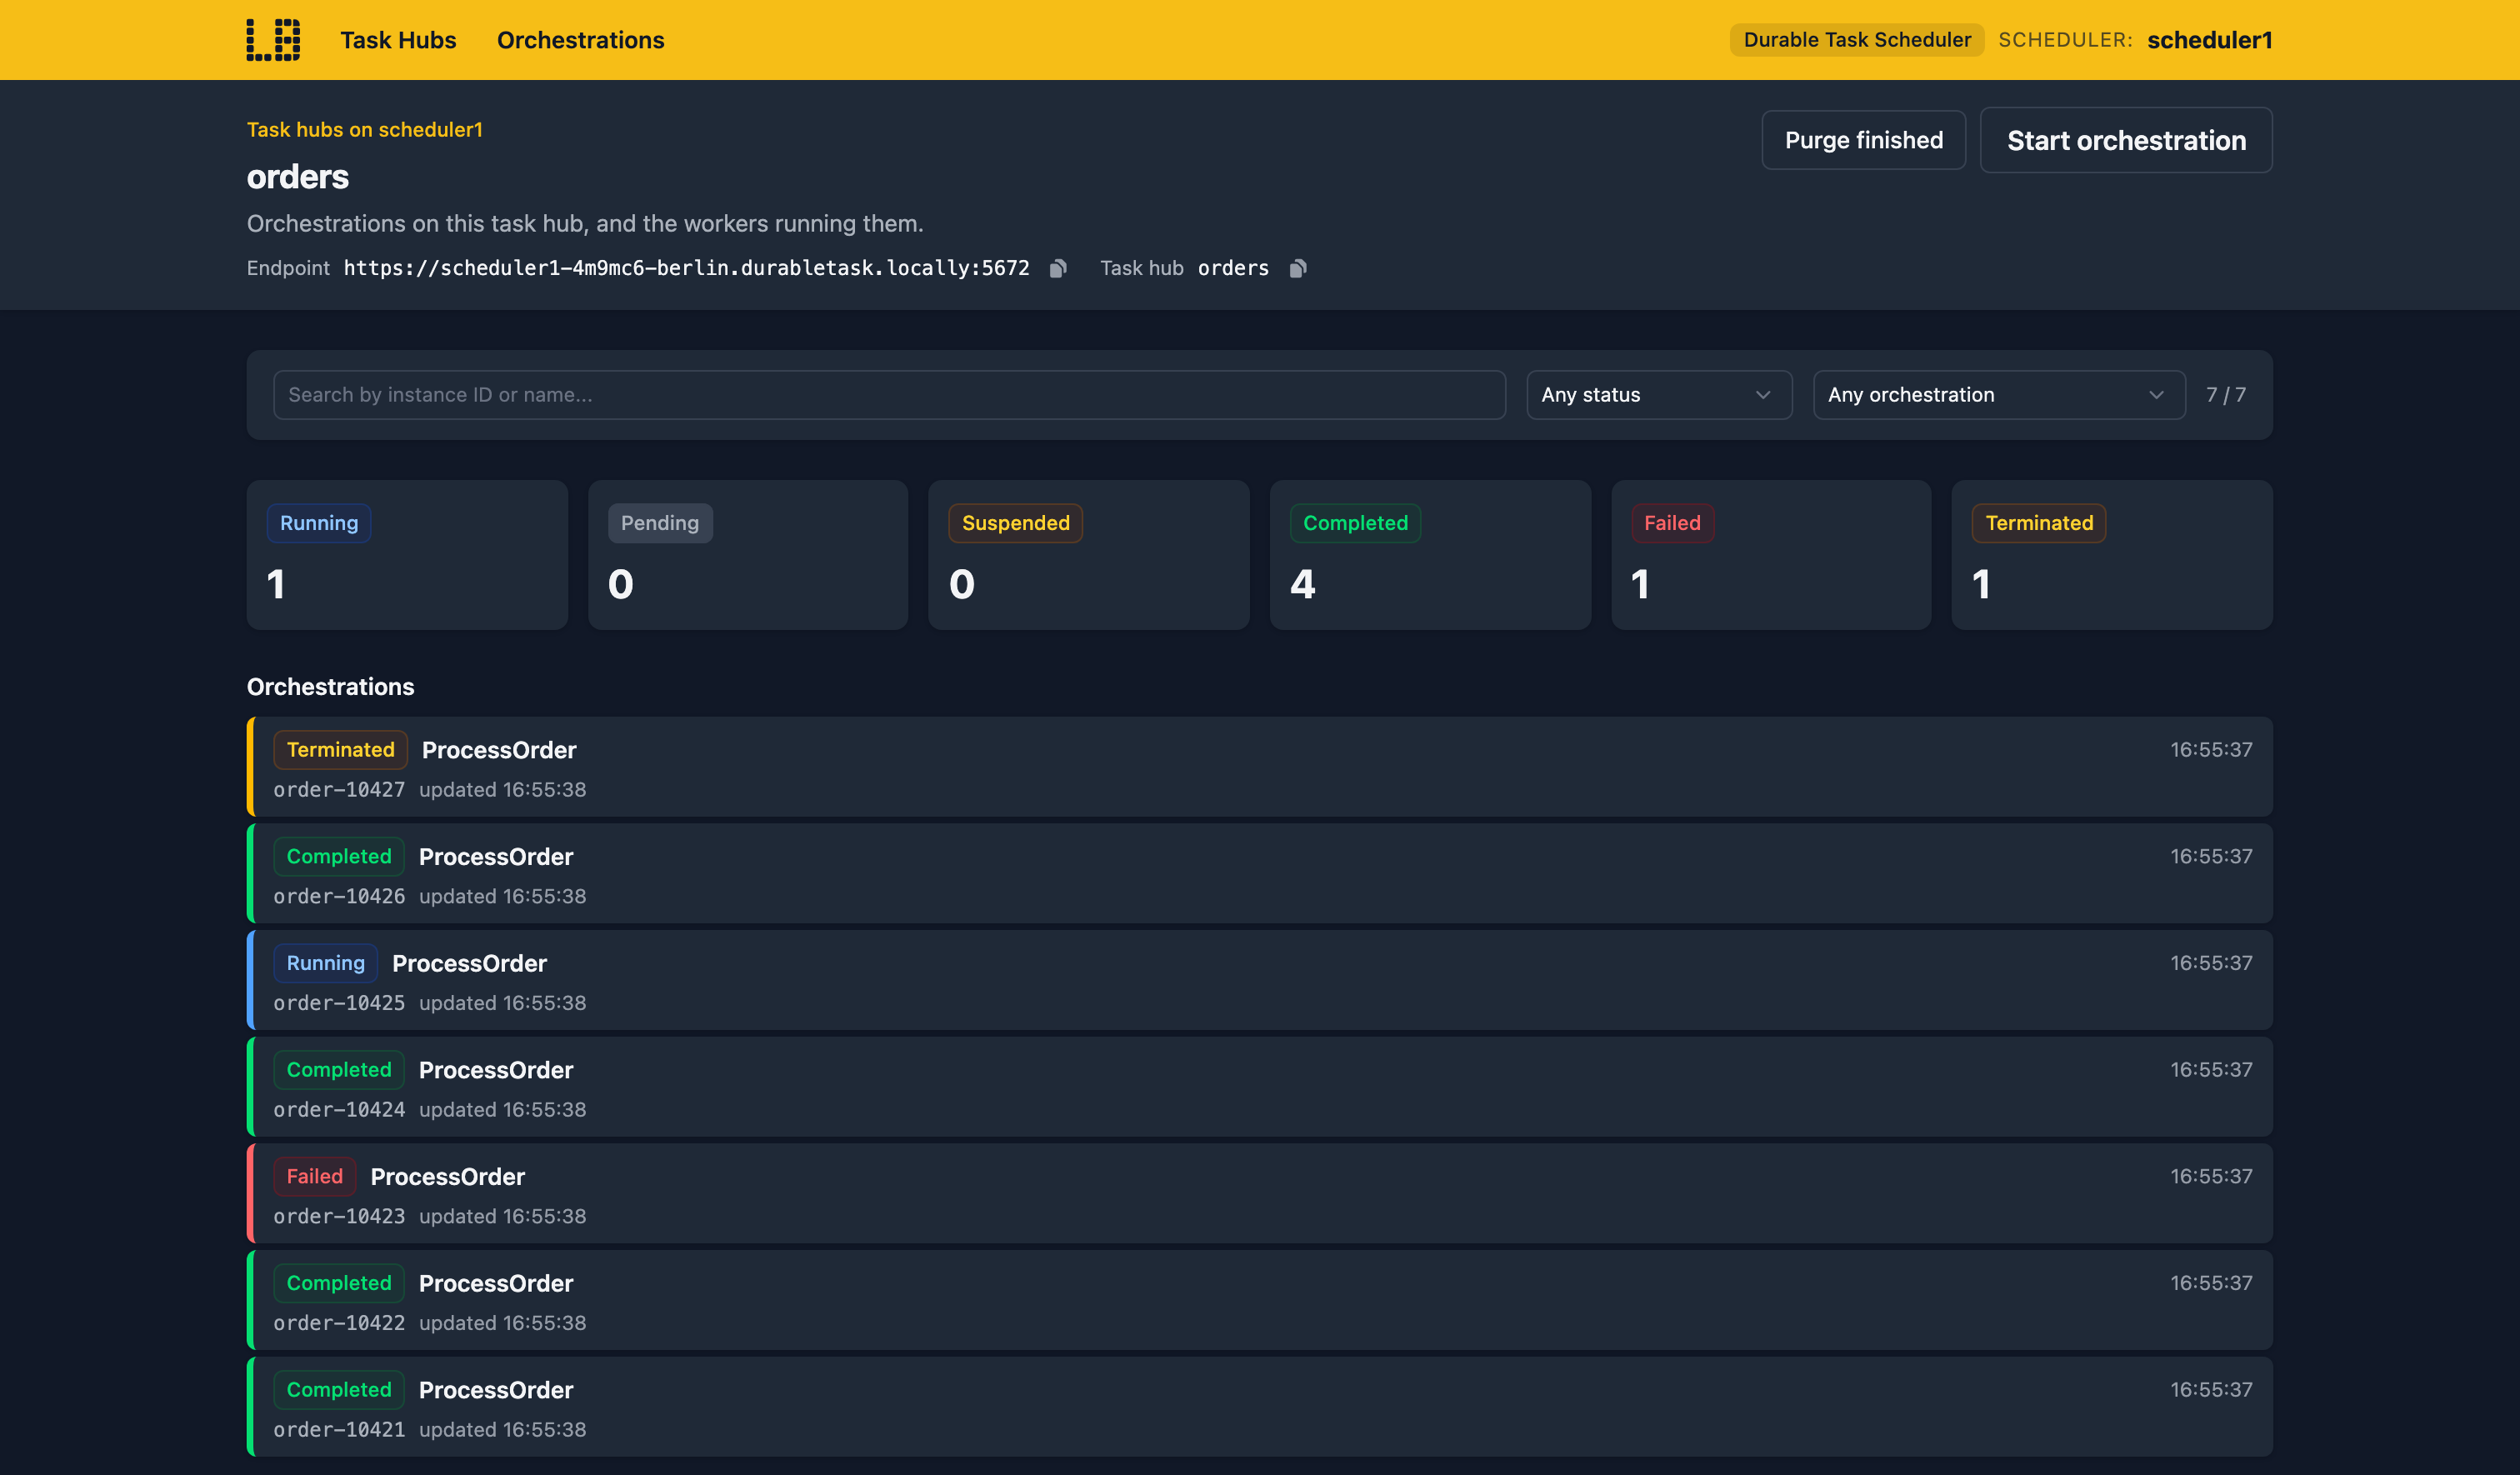The height and width of the screenshot is (1475, 2520).
Task: Click the dashboard logo icon
Action: coord(273,40)
